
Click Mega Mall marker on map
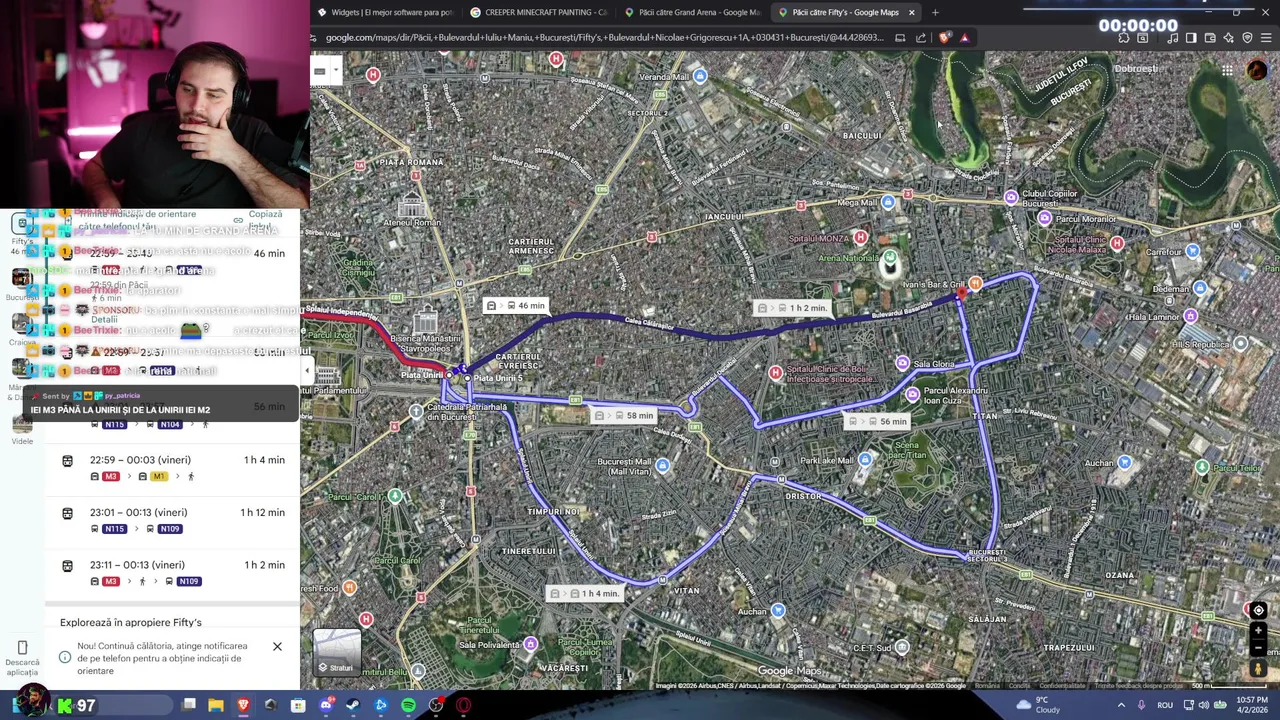pyautogui.click(x=888, y=202)
